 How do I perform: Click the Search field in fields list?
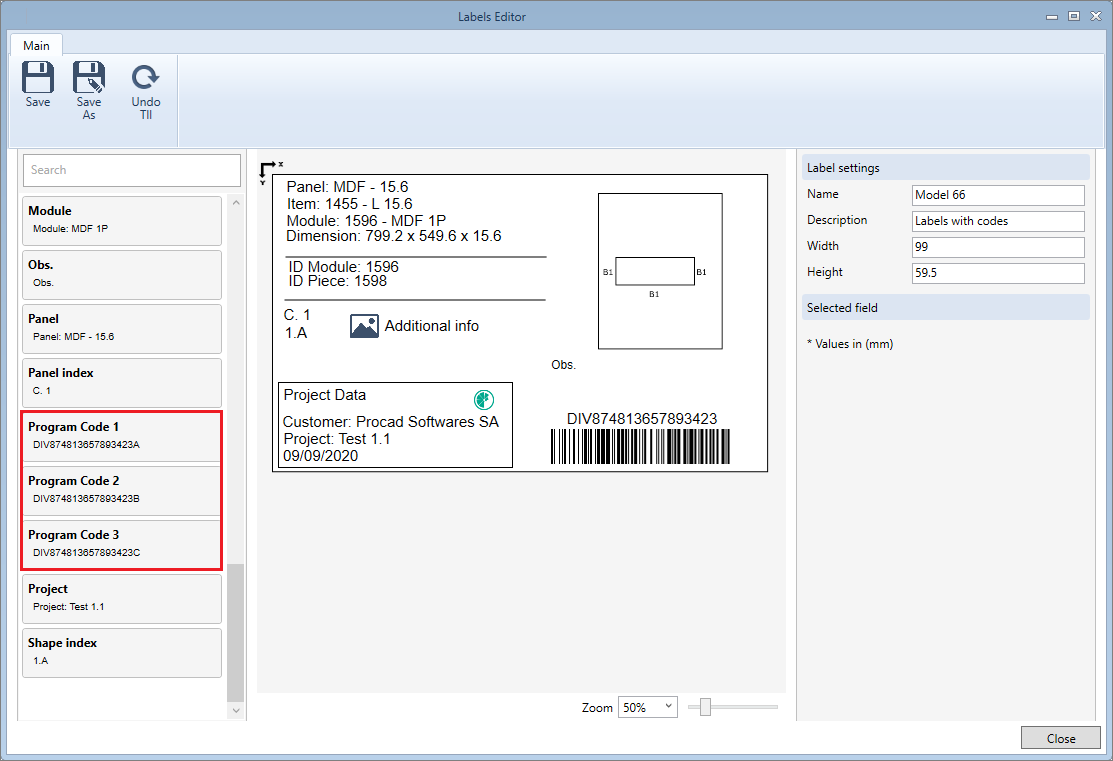(x=132, y=170)
